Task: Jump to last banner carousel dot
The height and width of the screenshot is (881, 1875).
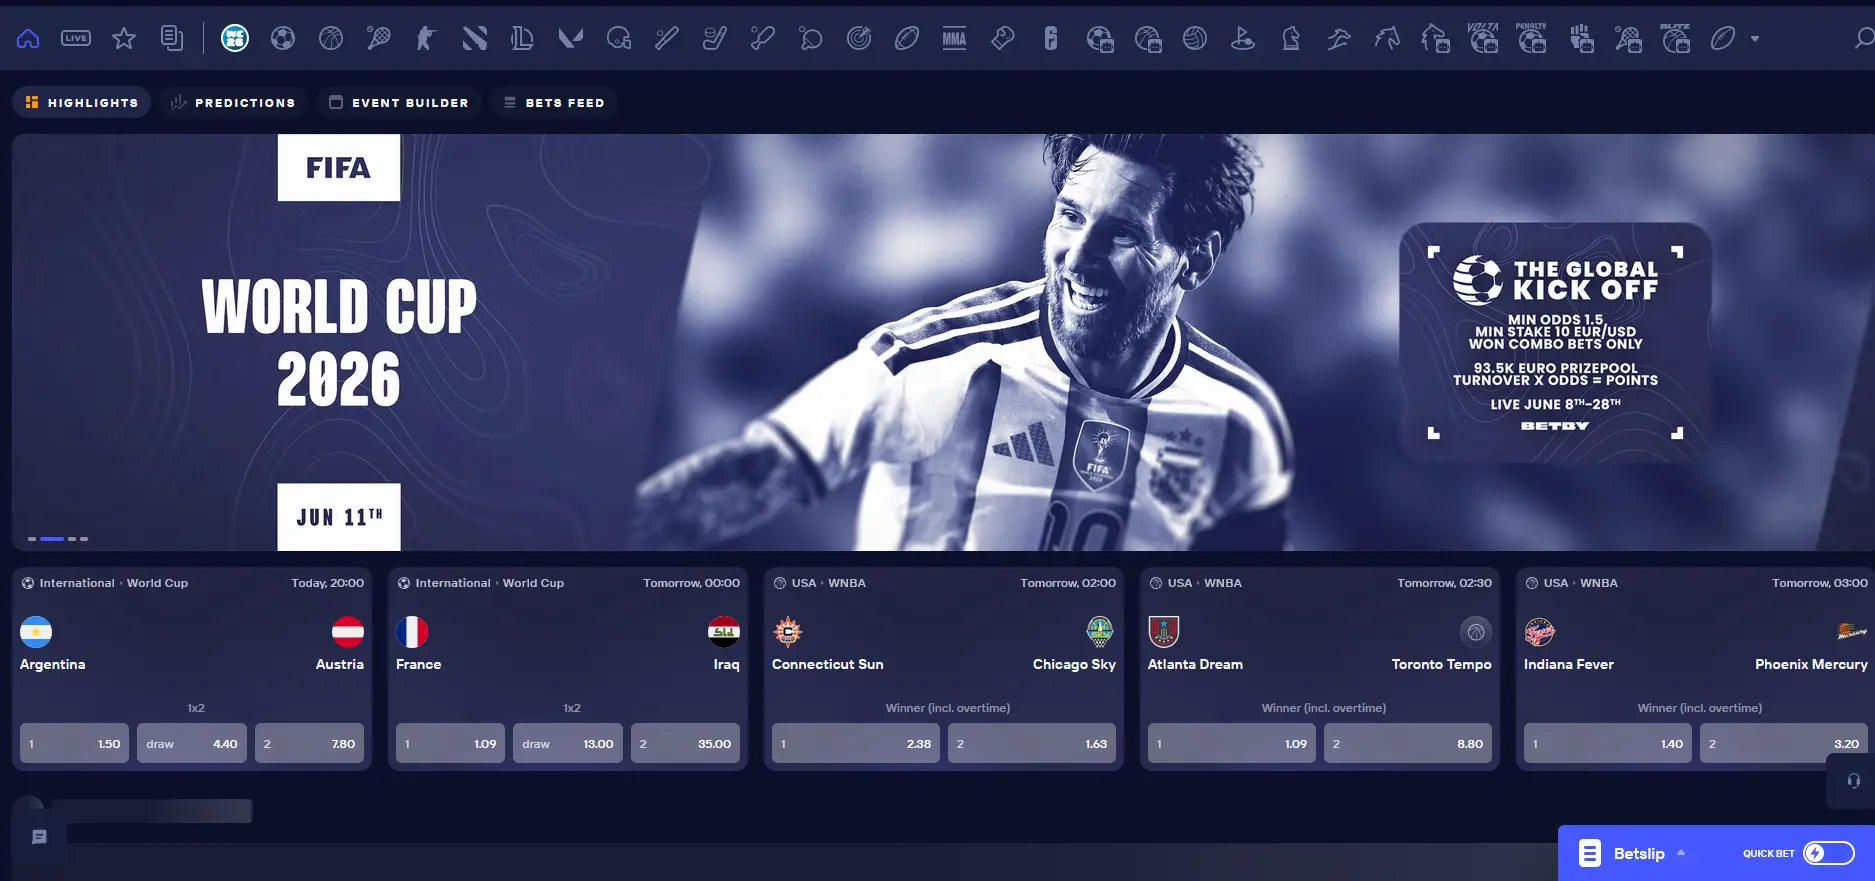Action: pyautogui.click(x=84, y=539)
